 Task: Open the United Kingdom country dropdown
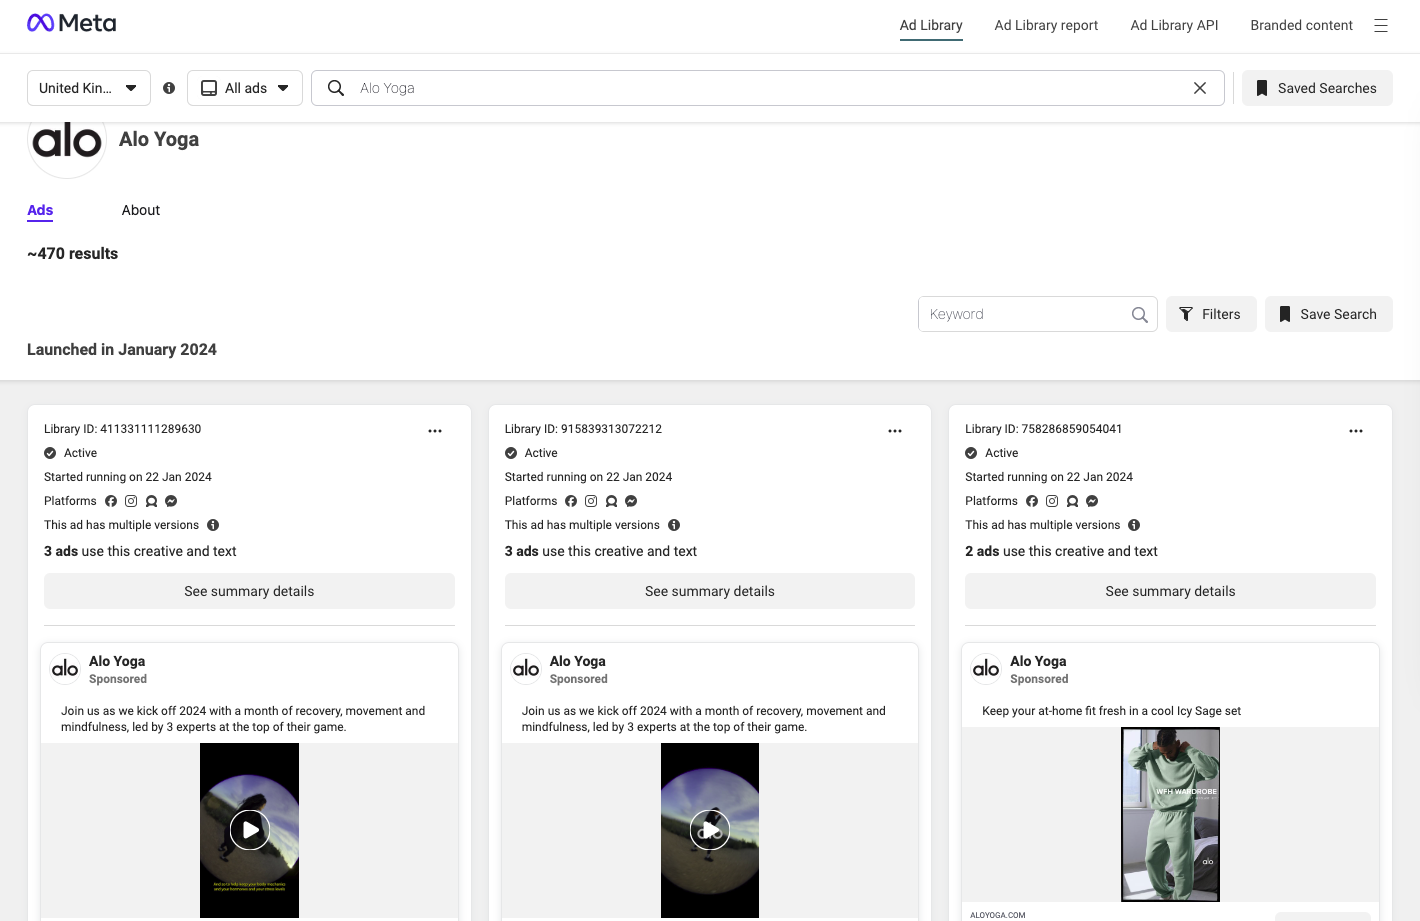pos(88,88)
